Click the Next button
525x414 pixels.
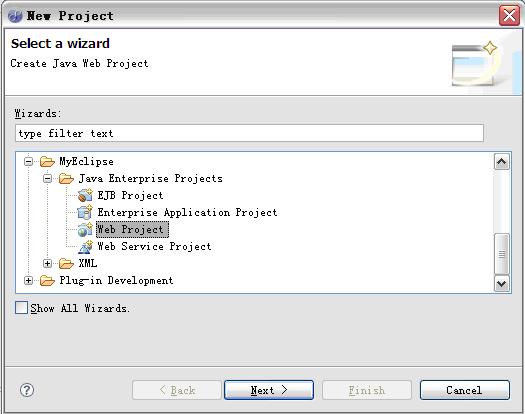[269, 390]
